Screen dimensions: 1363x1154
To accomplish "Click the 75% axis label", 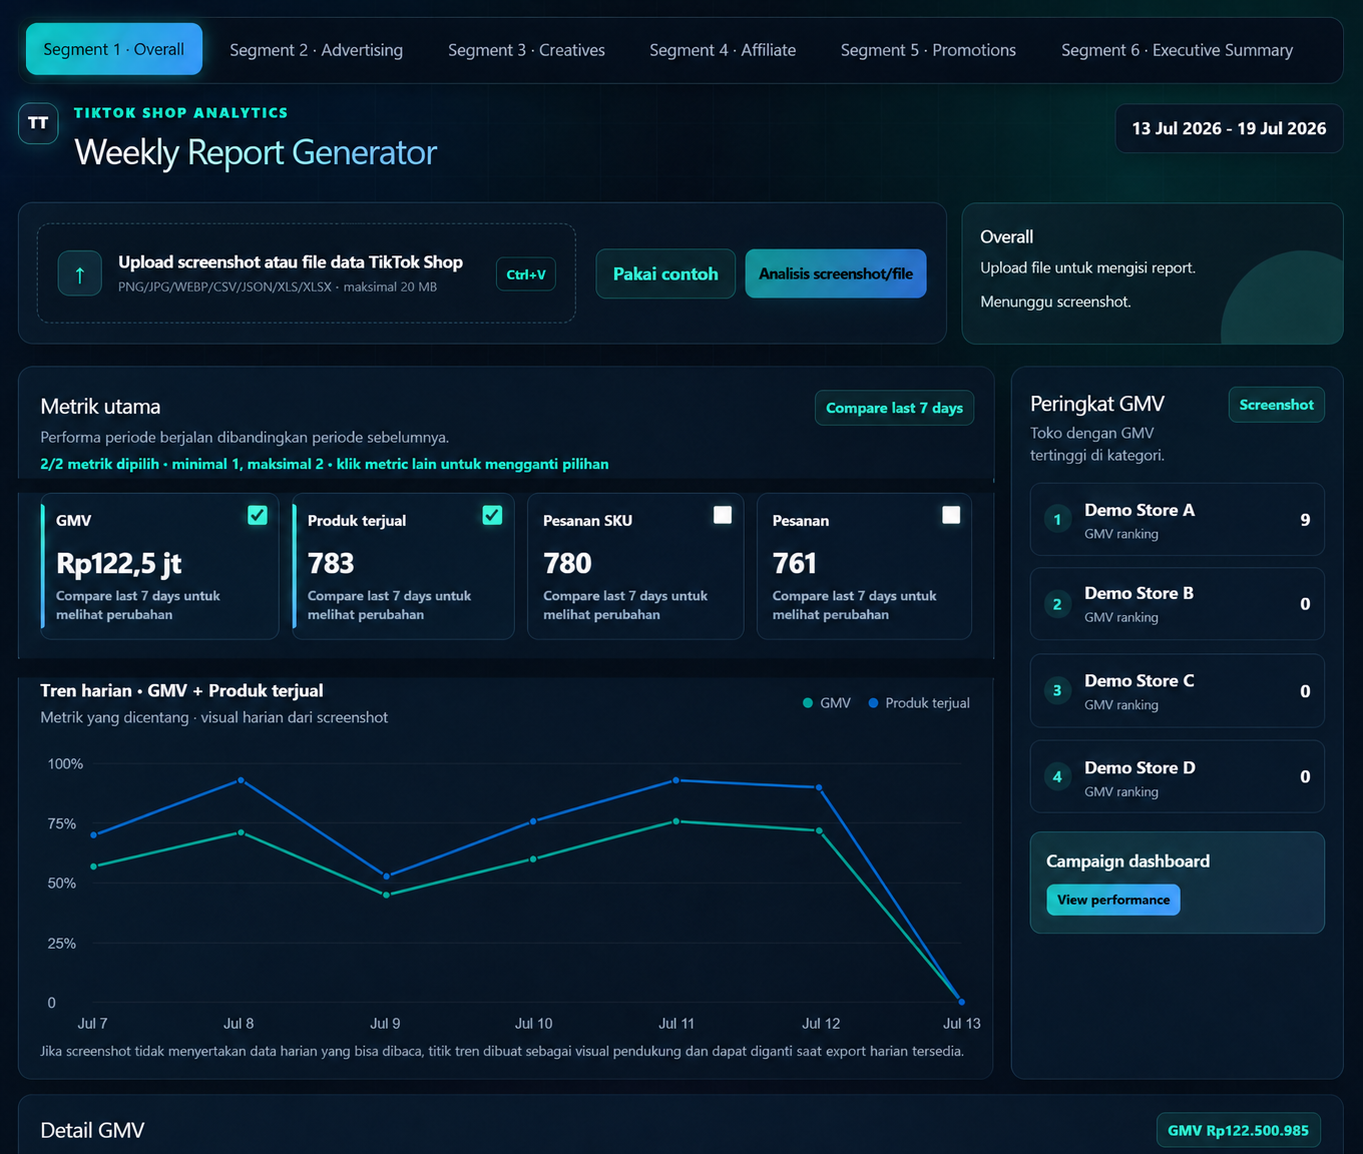I will 62,824.
